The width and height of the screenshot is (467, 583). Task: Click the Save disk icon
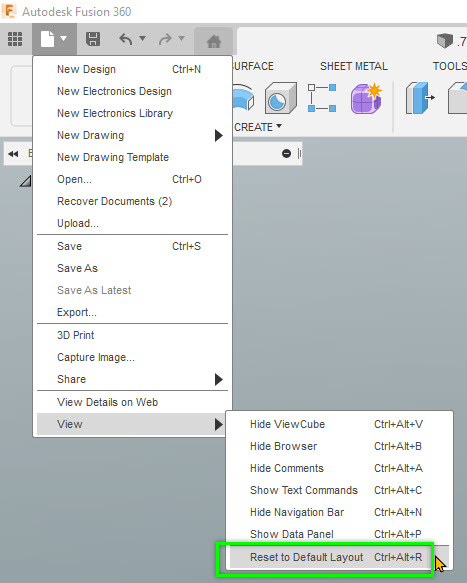tap(93, 39)
